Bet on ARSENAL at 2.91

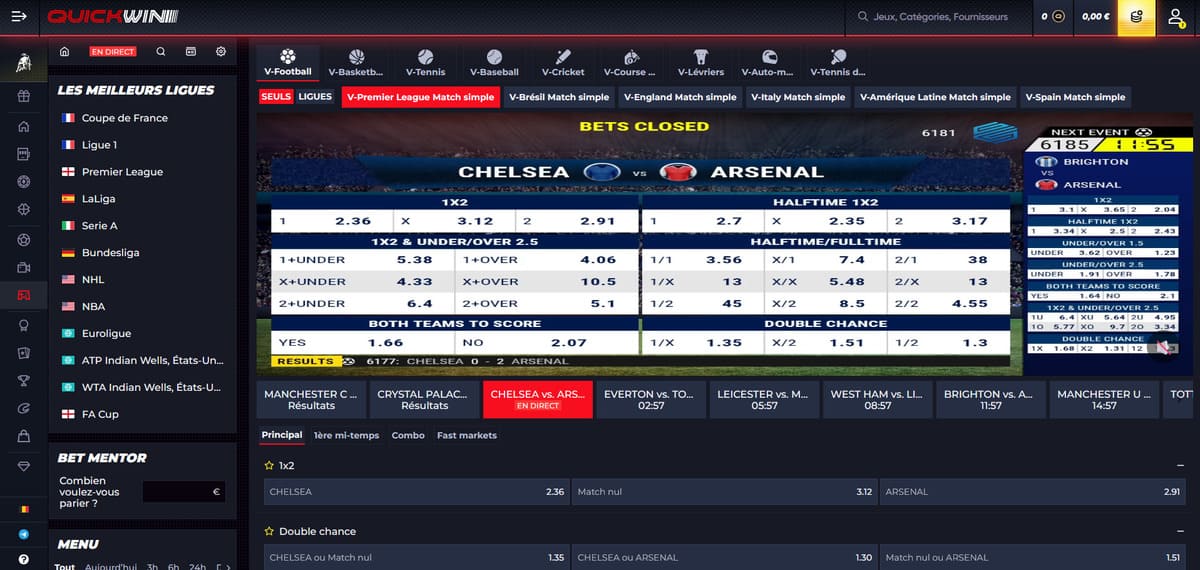[x=1033, y=492]
